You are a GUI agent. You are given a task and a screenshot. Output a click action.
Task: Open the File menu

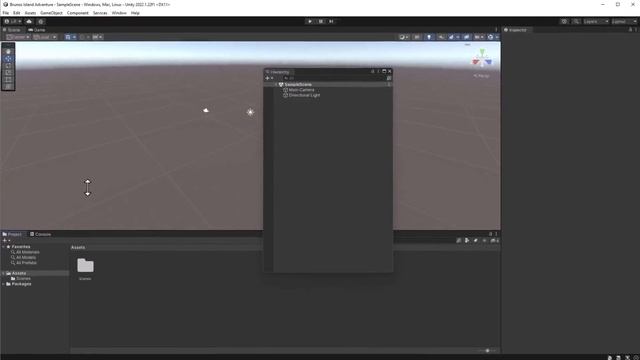6,13
